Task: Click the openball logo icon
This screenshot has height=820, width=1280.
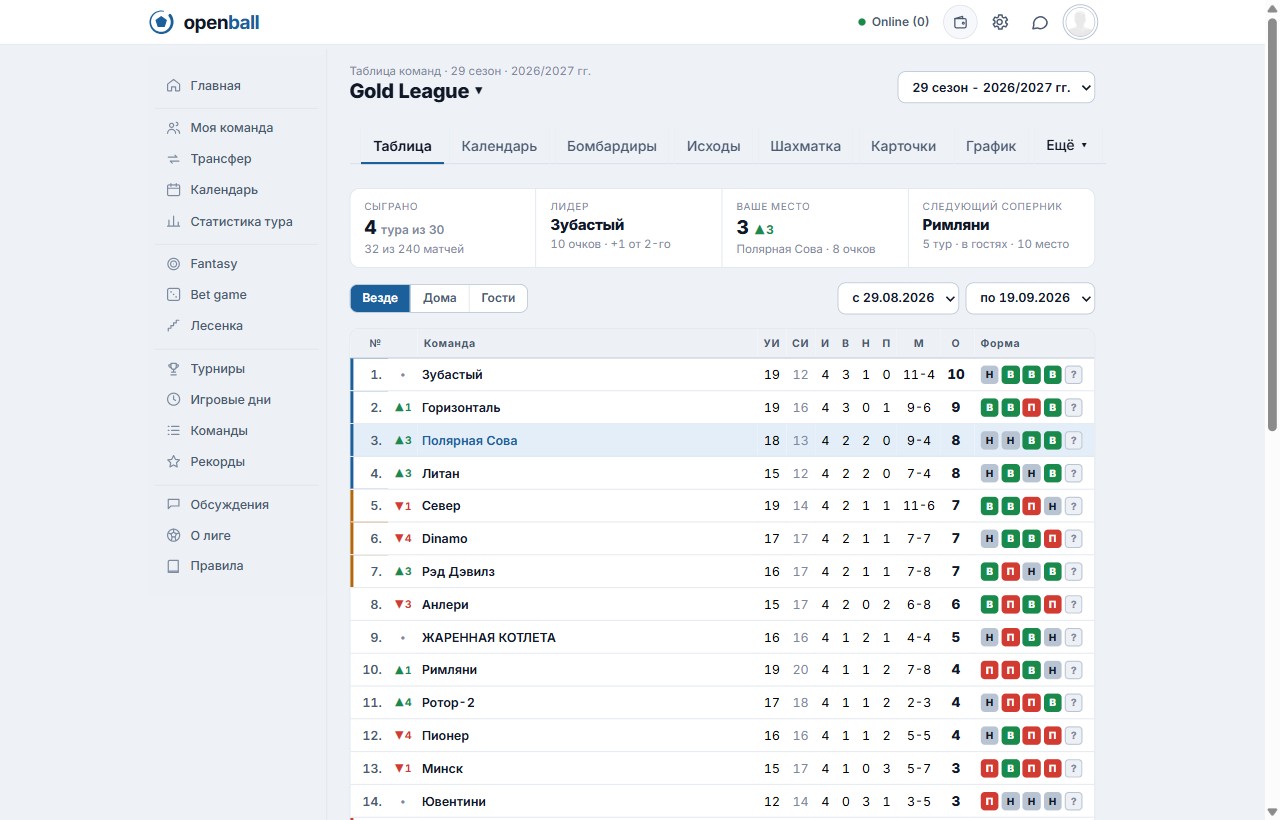Action: point(161,22)
